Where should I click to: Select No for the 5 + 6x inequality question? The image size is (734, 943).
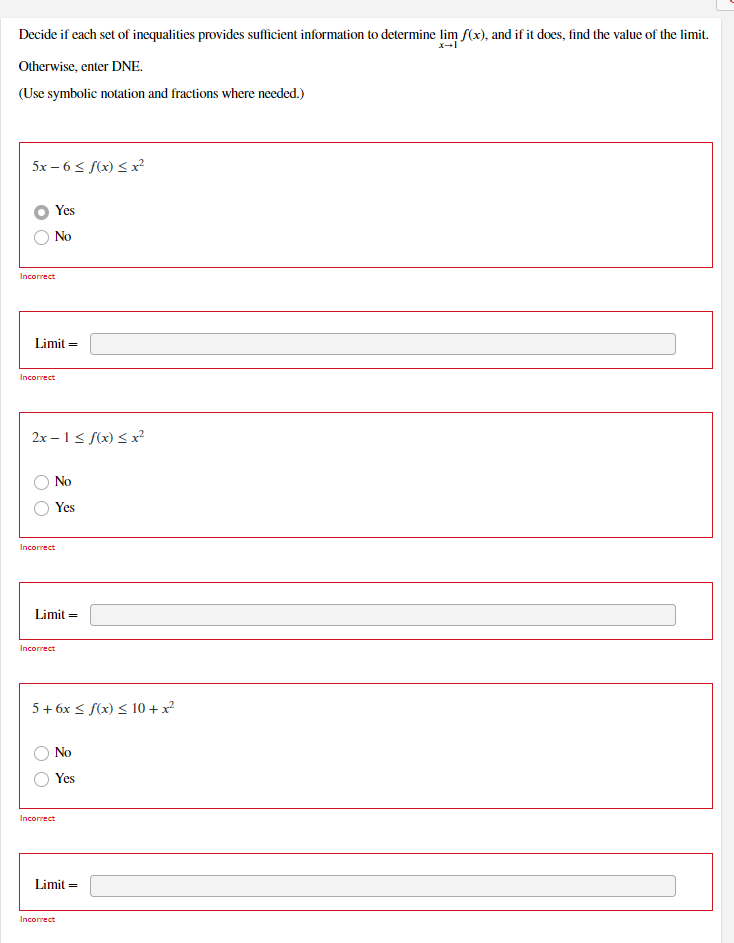pyautogui.click(x=41, y=753)
